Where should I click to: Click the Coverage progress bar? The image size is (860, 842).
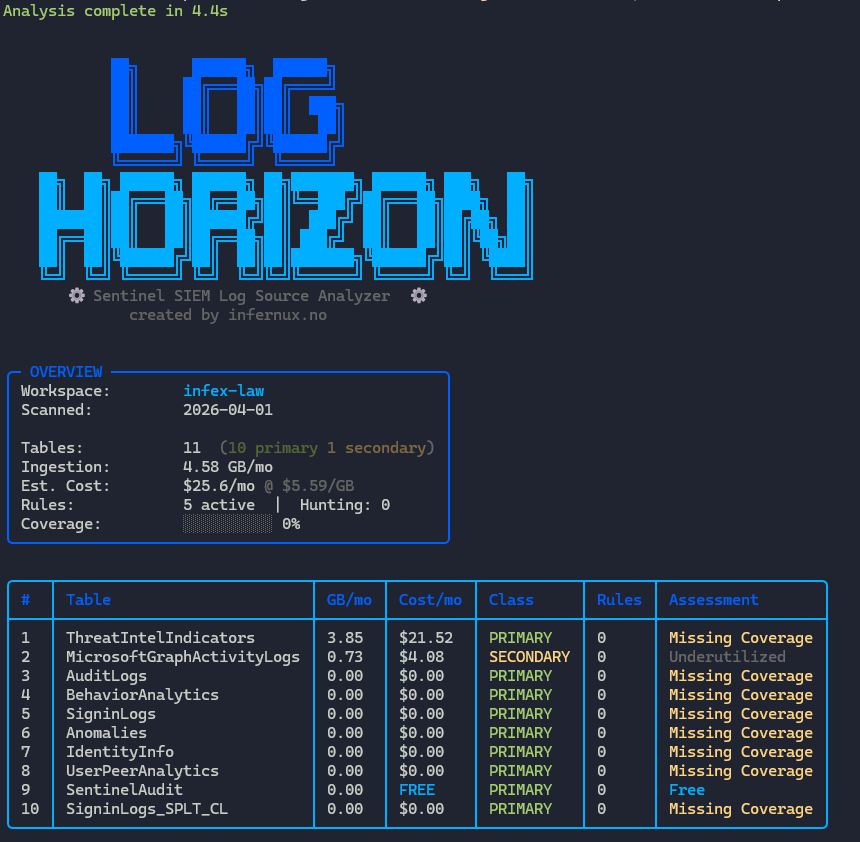pyautogui.click(x=228, y=524)
